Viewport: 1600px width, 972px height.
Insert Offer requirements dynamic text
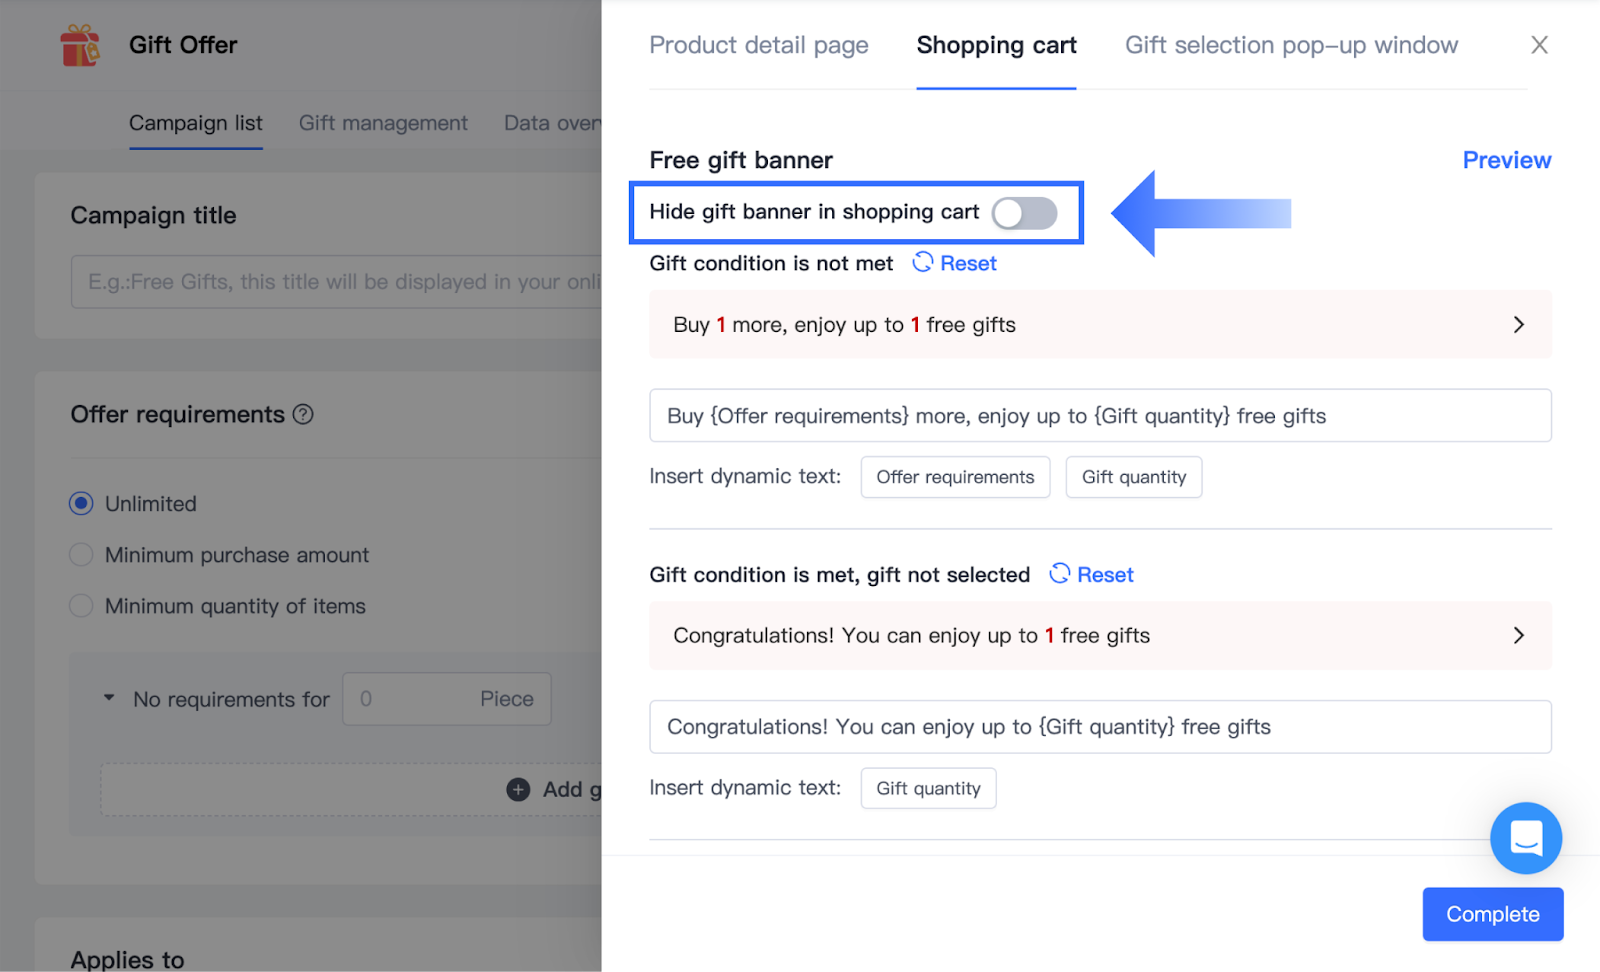955,477
